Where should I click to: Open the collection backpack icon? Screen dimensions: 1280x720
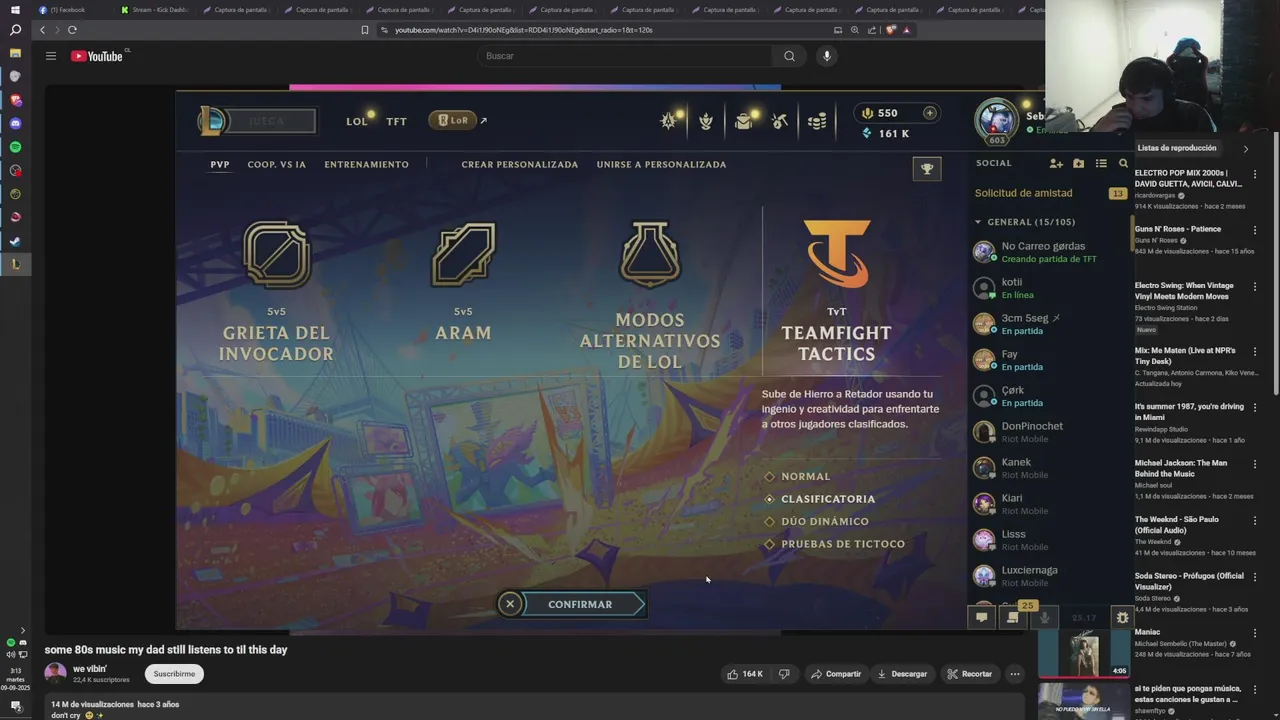743,121
